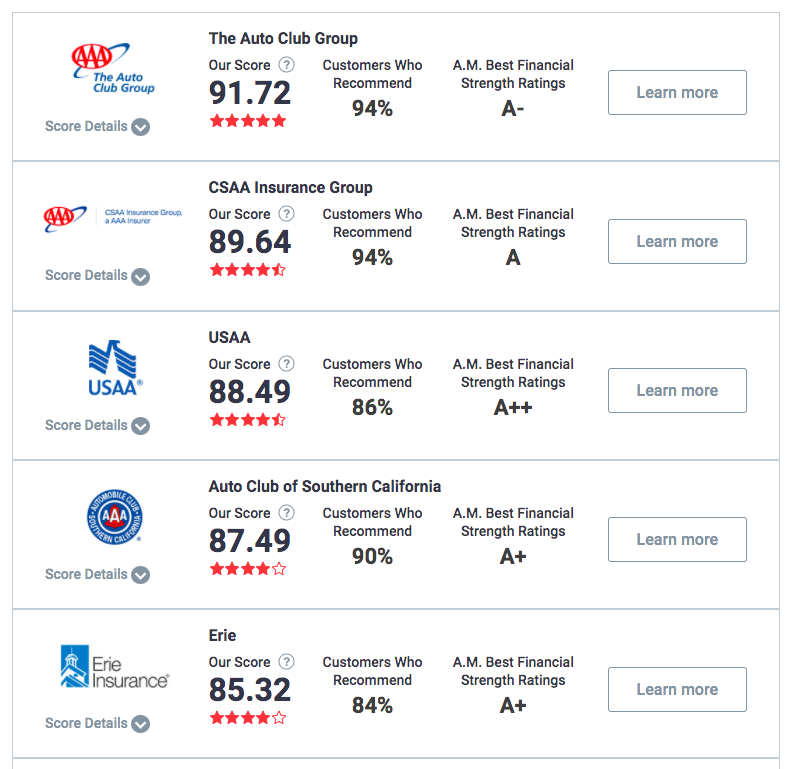The width and height of the screenshot is (797, 769).
Task: Expand Score Details for CSAA Insurance Group
Action: click(97, 276)
